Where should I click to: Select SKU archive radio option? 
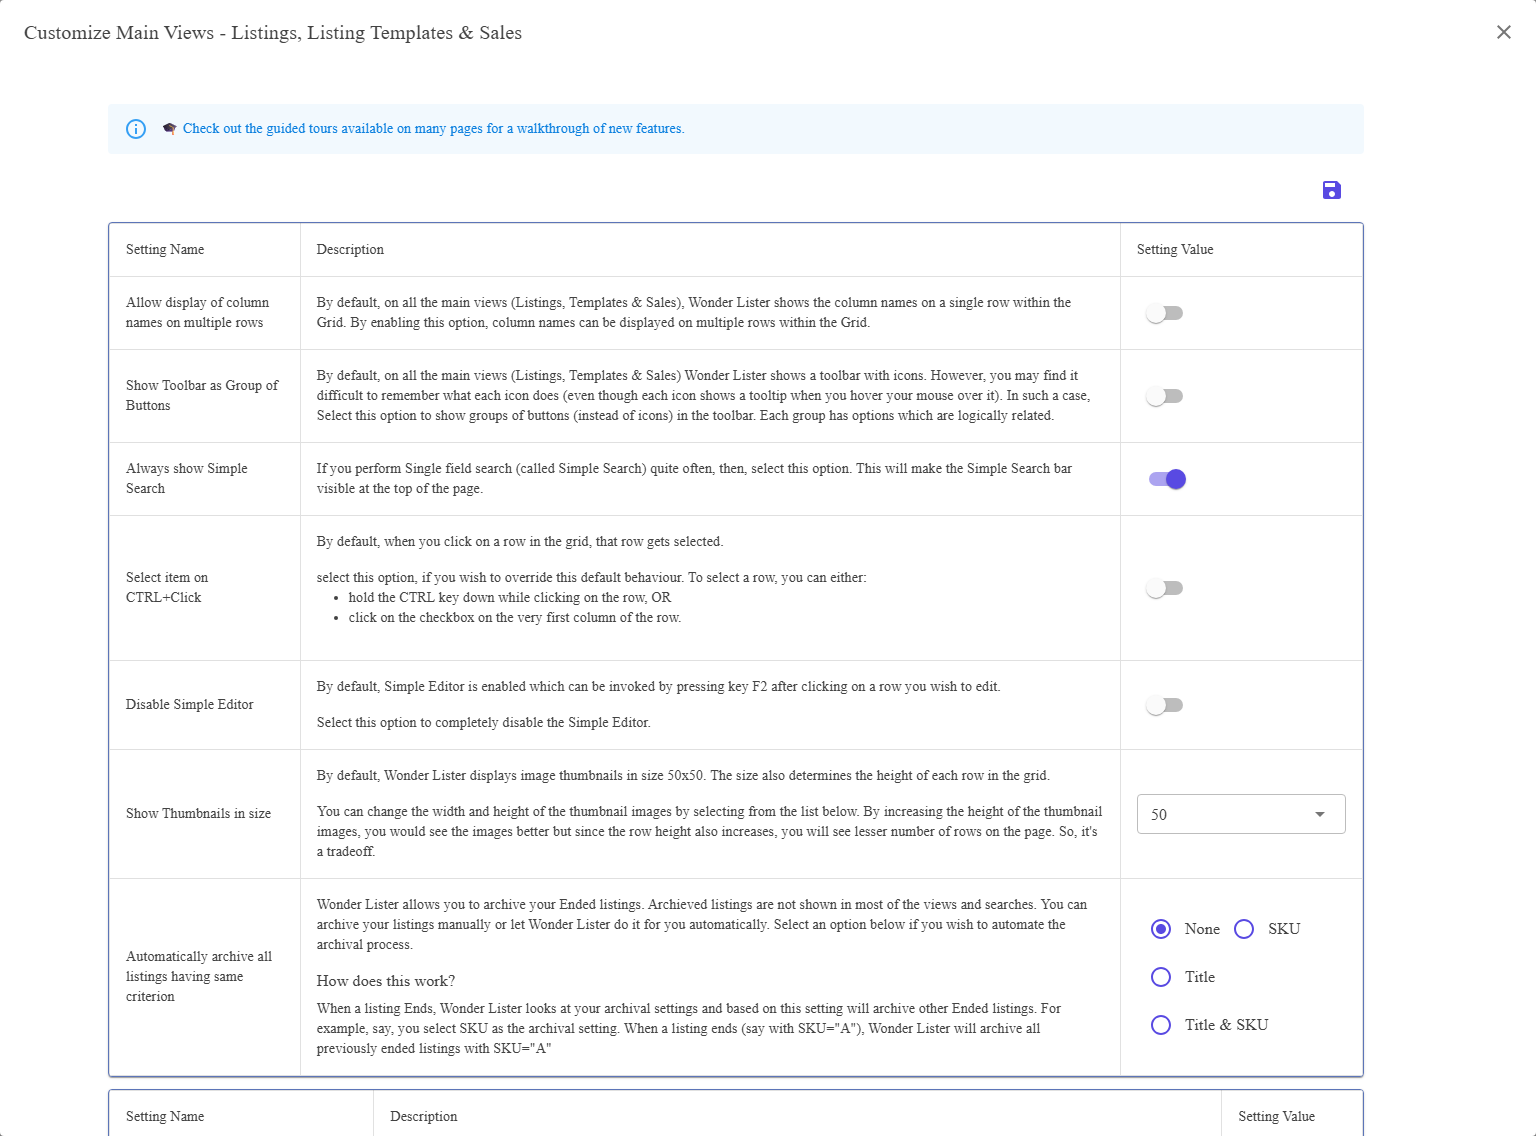click(1244, 929)
